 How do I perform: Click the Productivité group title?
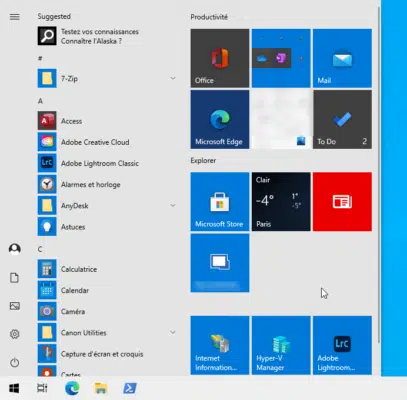coord(209,17)
